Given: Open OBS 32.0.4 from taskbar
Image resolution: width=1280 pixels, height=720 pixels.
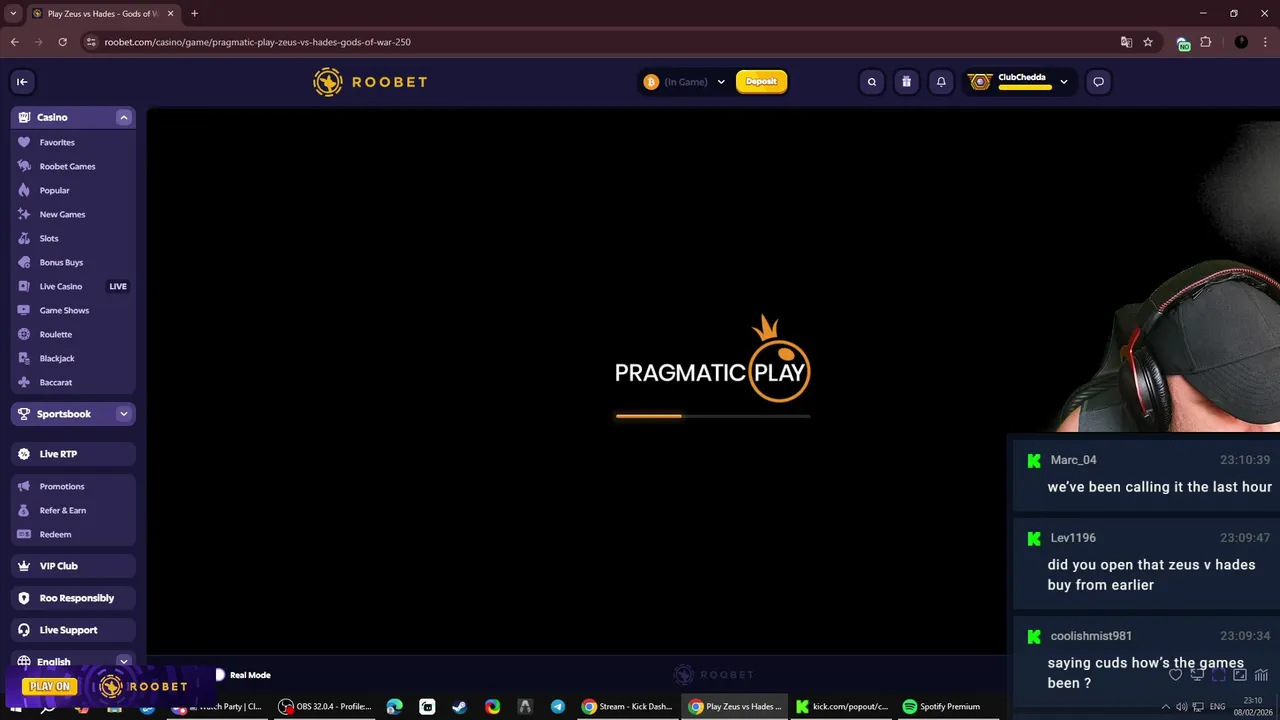Looking at the screenshot, I should pos(325,706).
